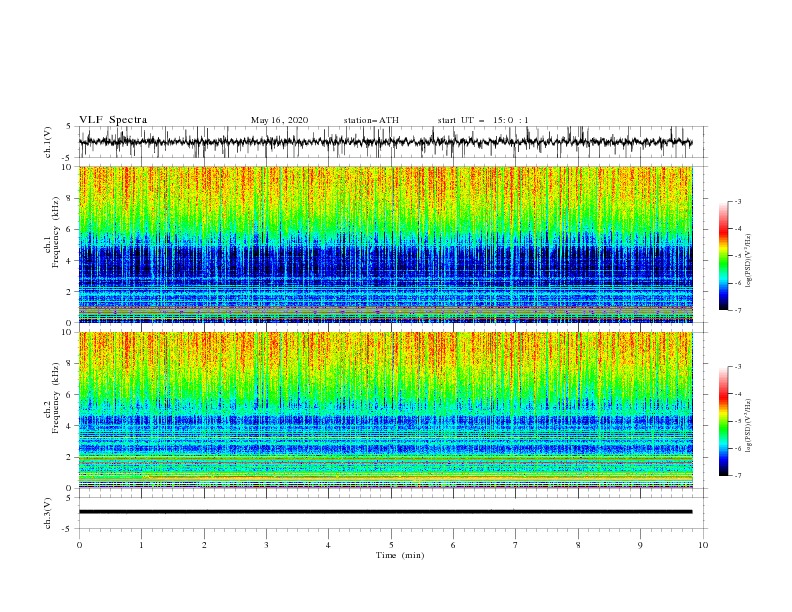Click the '-3' tick on ch.2 colour bar
This screenshot has width=792, height=612.
tap(738, 367)
